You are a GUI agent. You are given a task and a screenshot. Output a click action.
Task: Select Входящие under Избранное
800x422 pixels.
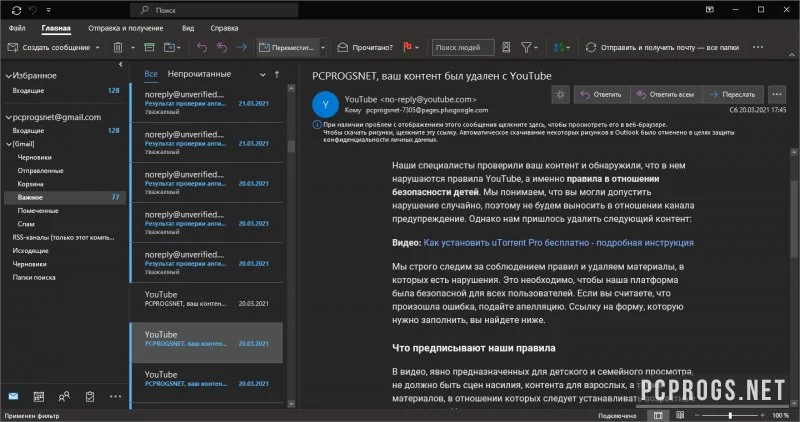point(65,90)
